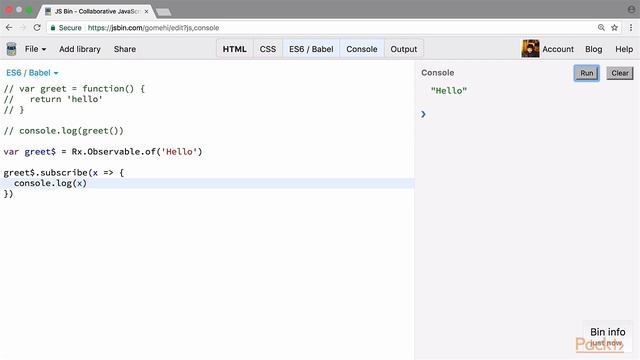The height and width of the screenshot is (360, 640).
Task: Click the console.log(x) code line
Action: 50,183
